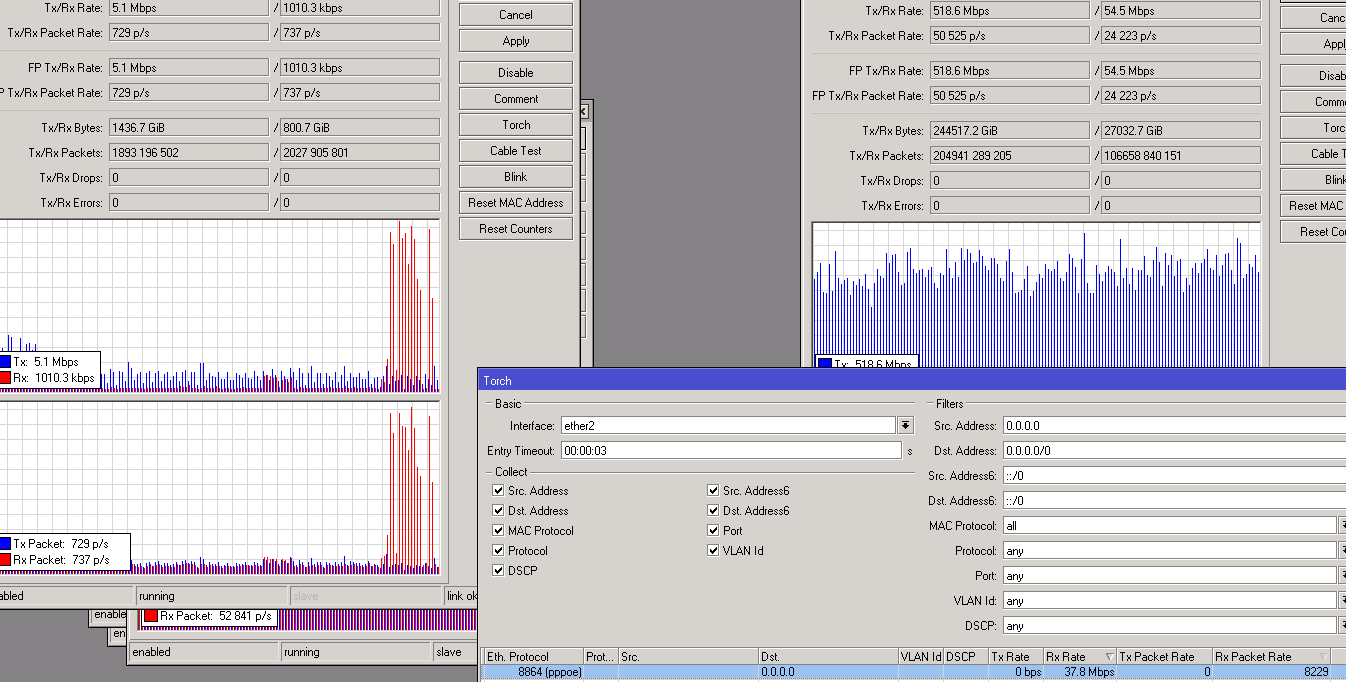Sort by the Rx Packet Rate column header
Viewport: 1346px width, 682px height.
(x=1272, y=657)
